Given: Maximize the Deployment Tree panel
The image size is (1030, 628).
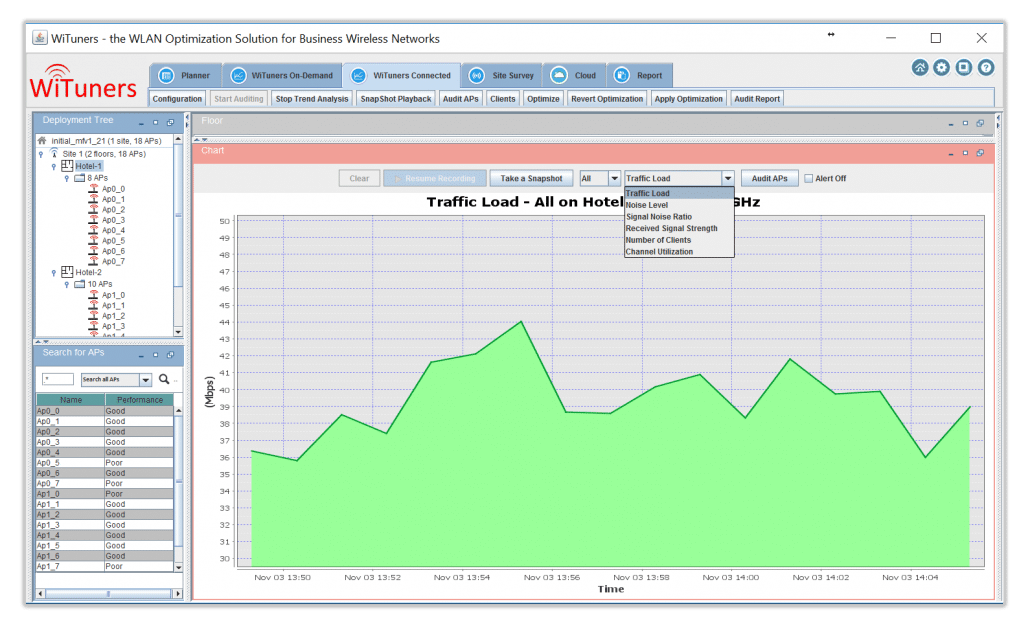Looking at the screenshot, I should (x=156, y=122).
